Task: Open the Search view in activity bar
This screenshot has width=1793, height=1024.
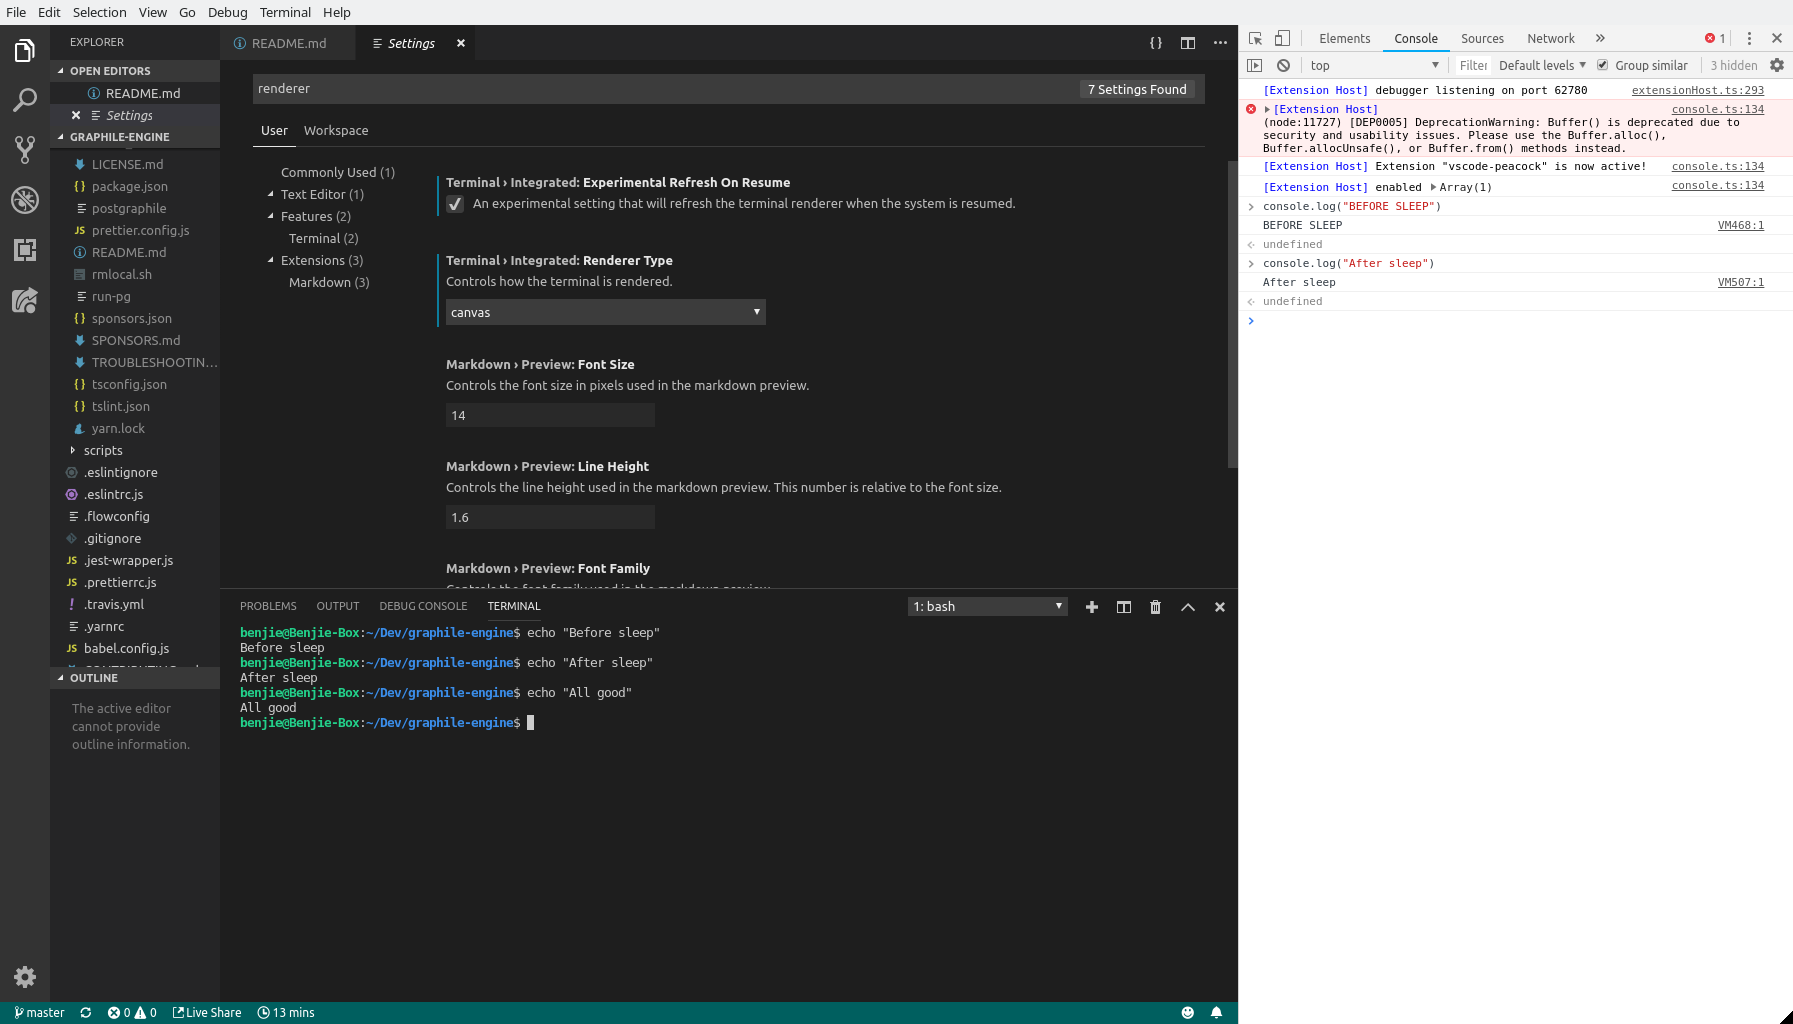Action: tap(25, 100)
